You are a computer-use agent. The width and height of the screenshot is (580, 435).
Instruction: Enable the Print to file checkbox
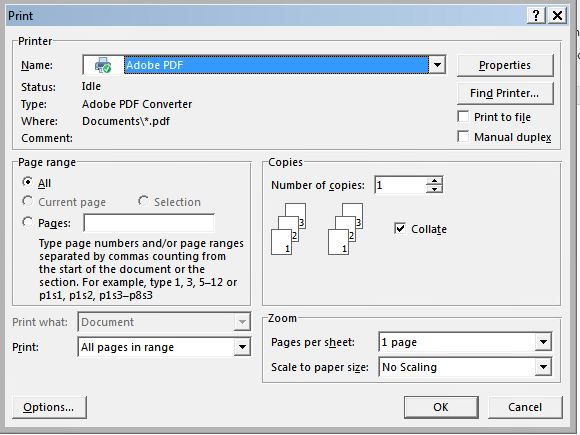(463, 117)
